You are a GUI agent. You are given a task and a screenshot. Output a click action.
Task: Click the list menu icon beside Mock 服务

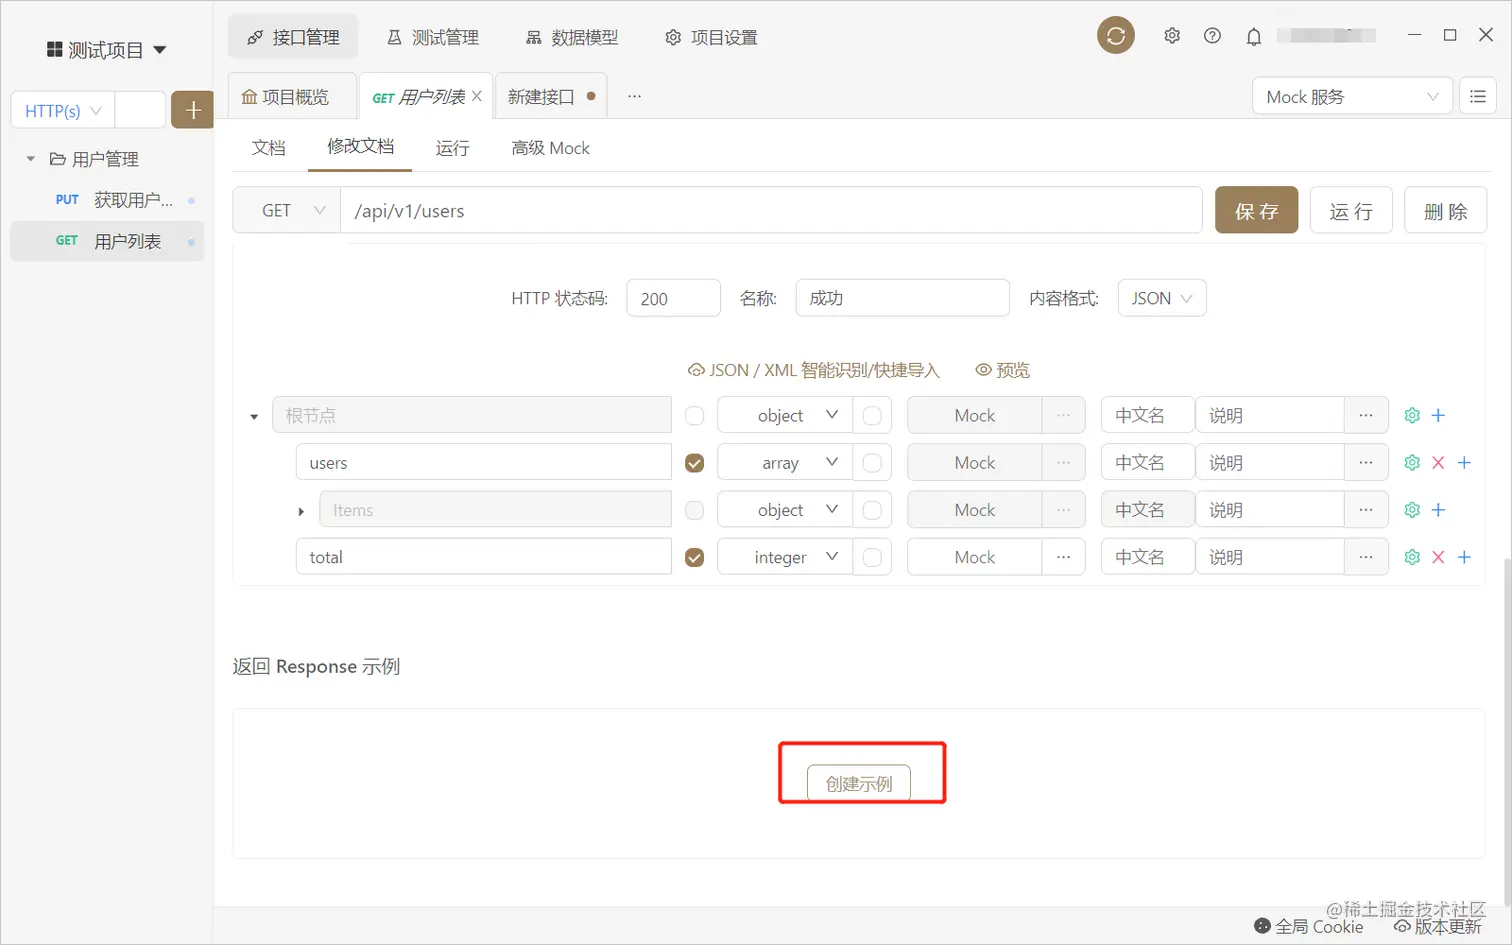pos(1477,96)
